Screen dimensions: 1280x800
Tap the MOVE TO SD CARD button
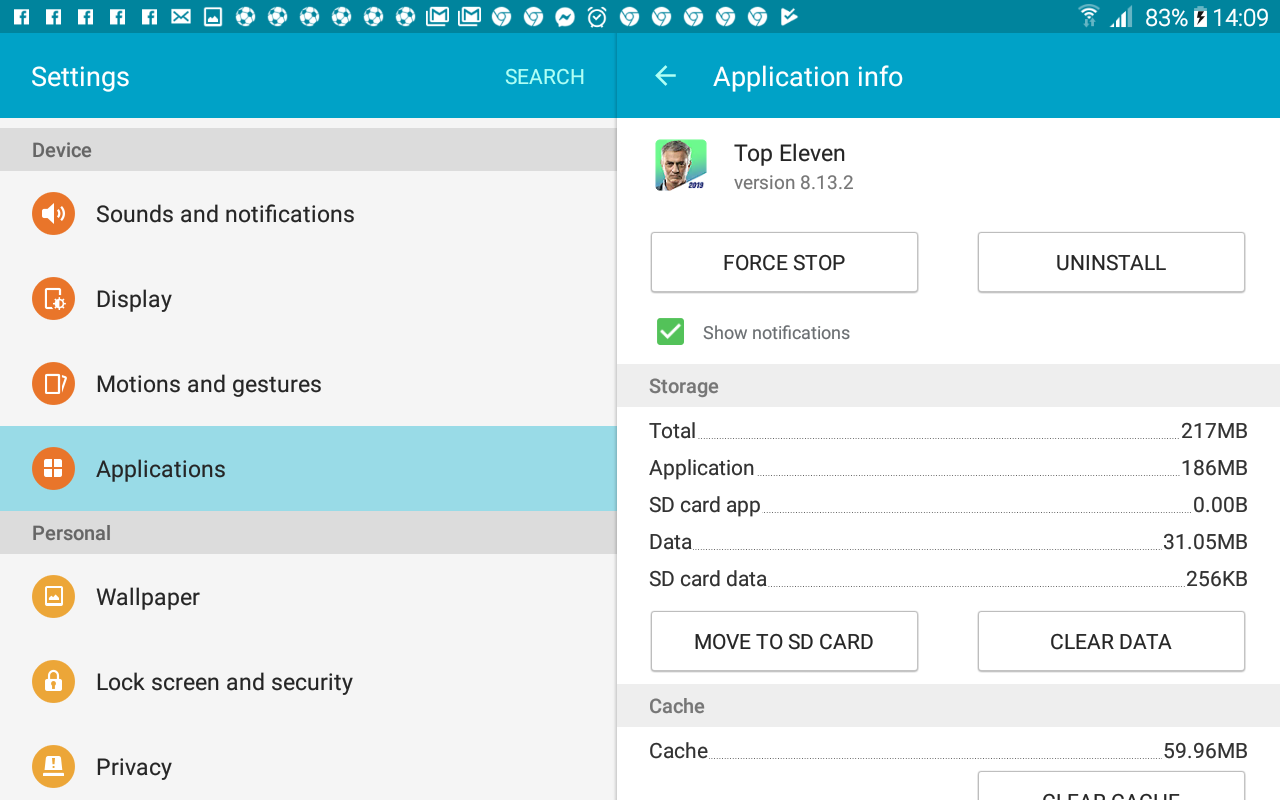784,641
